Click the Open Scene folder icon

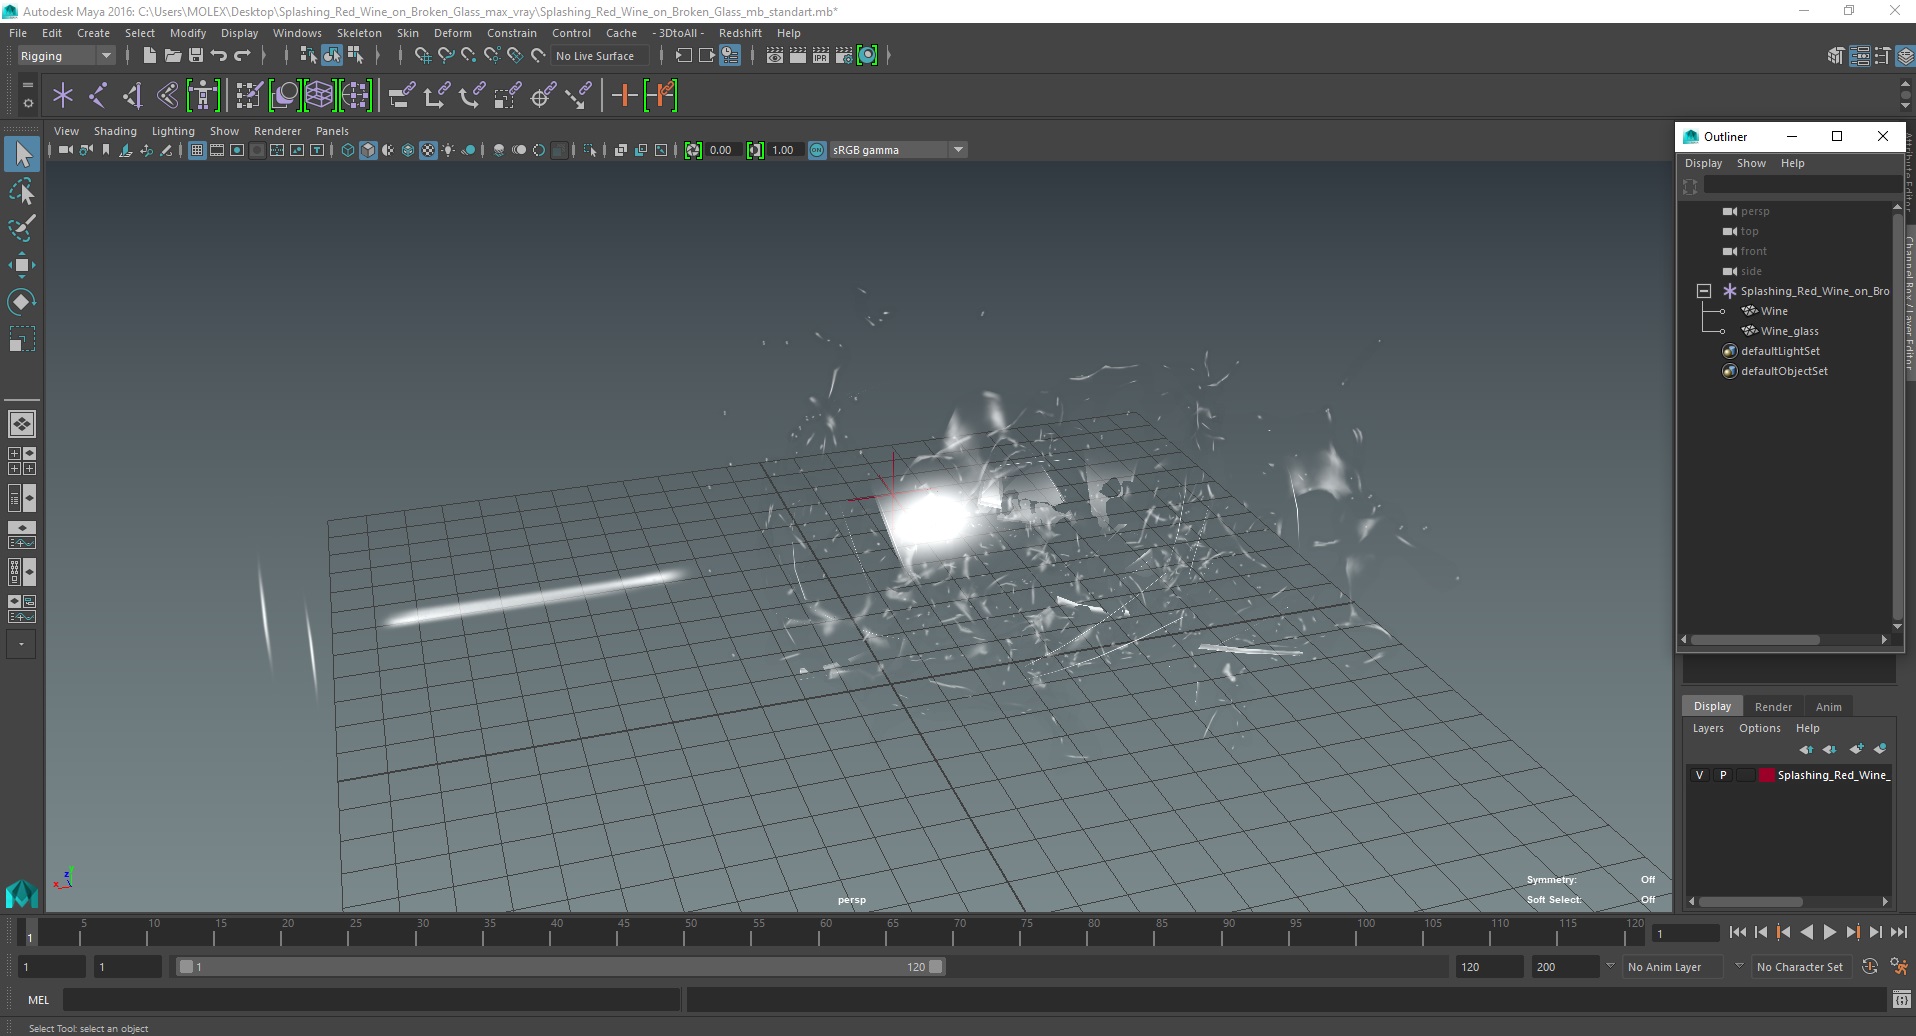[x=172, y=56]
